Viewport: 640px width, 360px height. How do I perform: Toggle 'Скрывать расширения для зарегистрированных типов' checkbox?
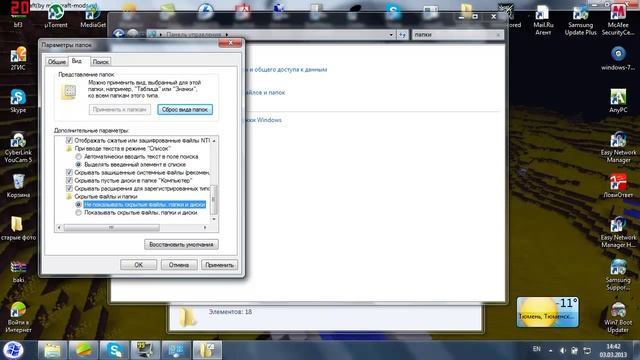(69, 189)
